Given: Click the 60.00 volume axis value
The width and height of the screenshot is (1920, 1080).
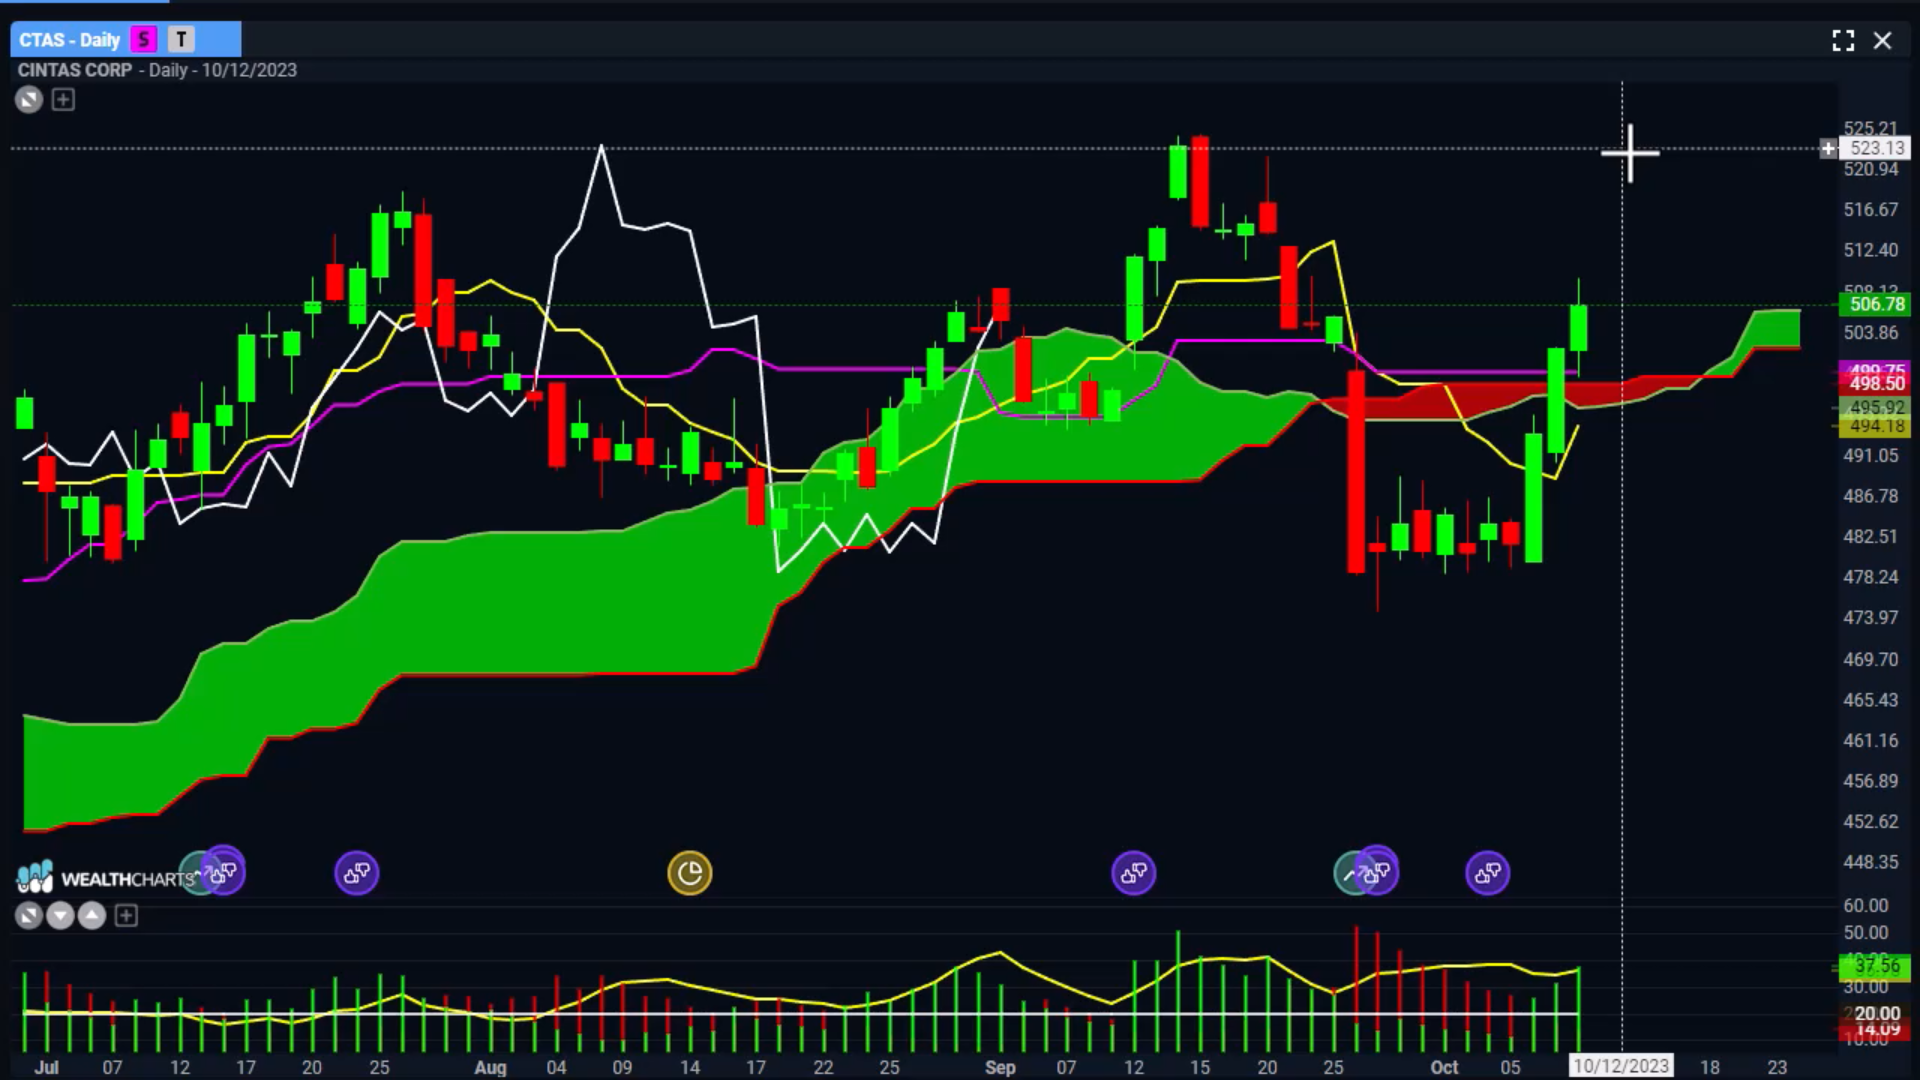Looking at the screenshot, I should coord(1866,905).
